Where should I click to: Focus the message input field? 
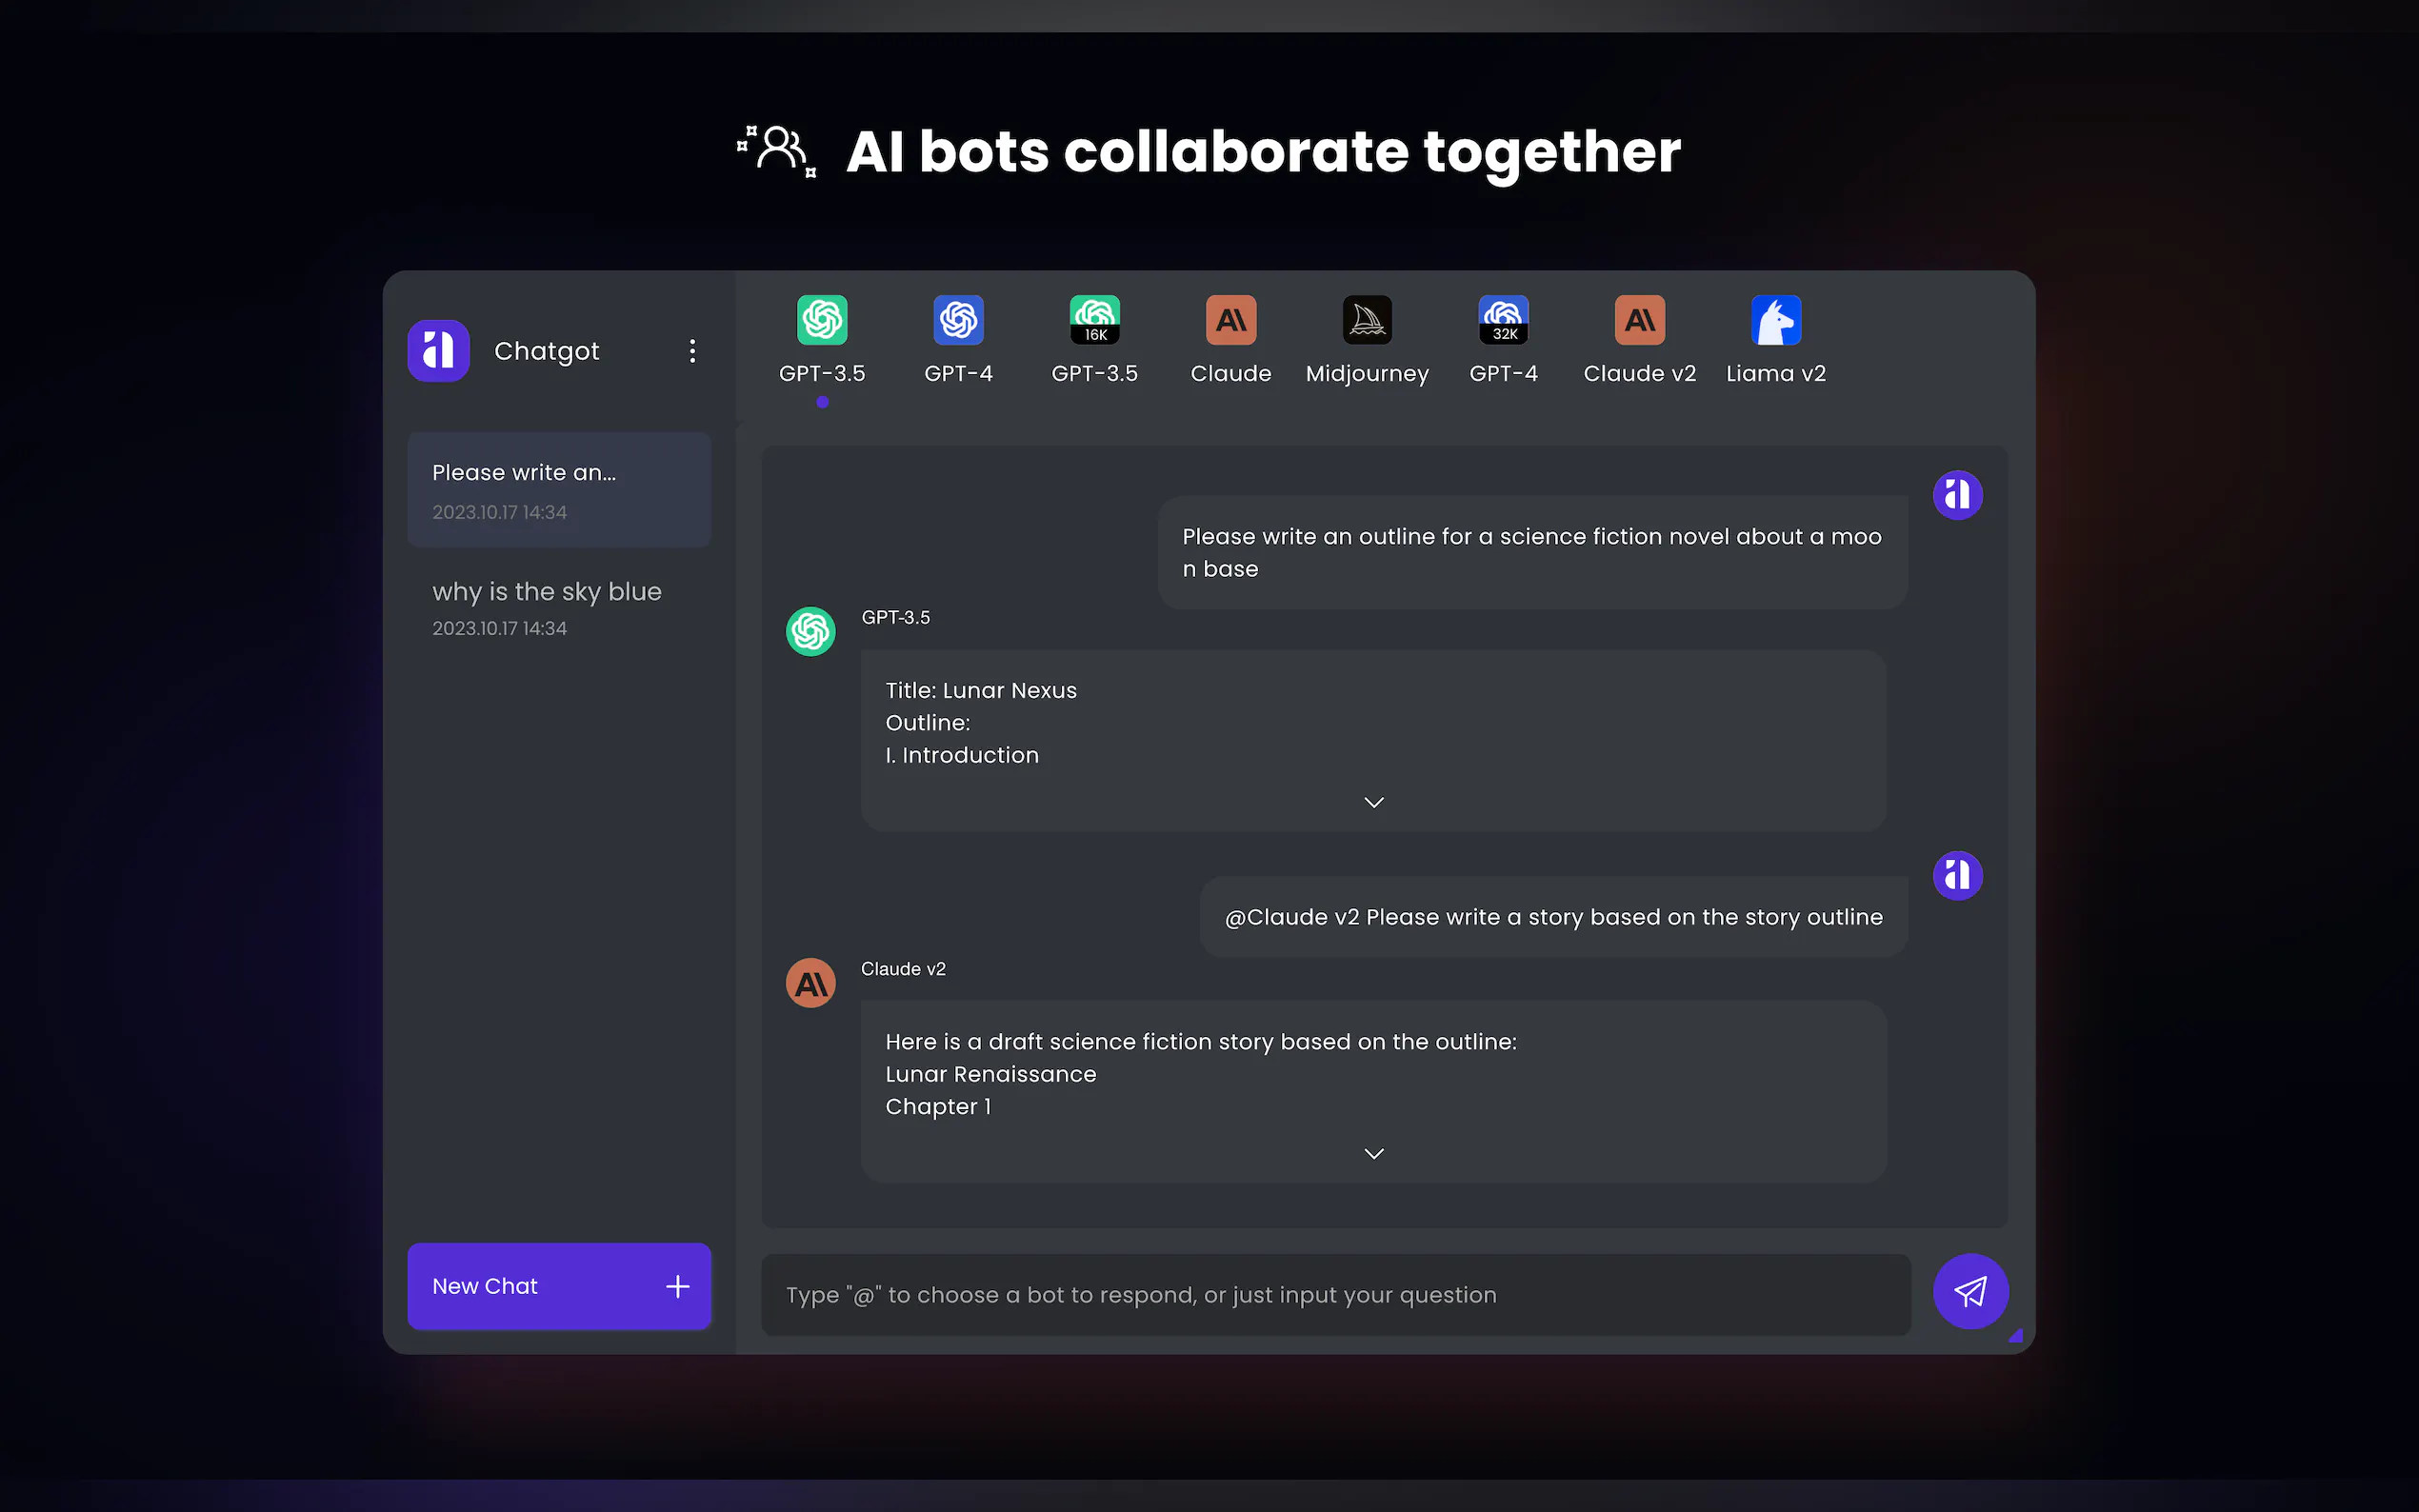pyautogui.click(x=1335, y=1295)
